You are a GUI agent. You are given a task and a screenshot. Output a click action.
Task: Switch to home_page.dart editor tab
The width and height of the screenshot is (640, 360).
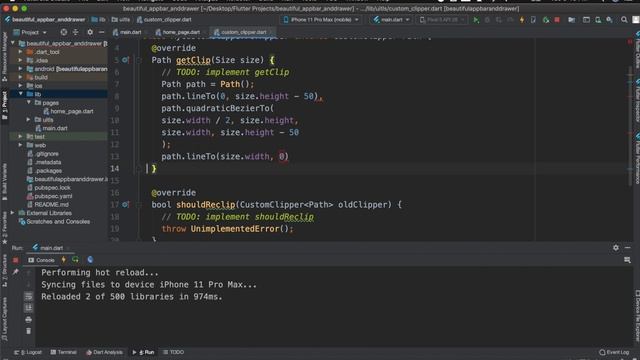click(178, 32)
